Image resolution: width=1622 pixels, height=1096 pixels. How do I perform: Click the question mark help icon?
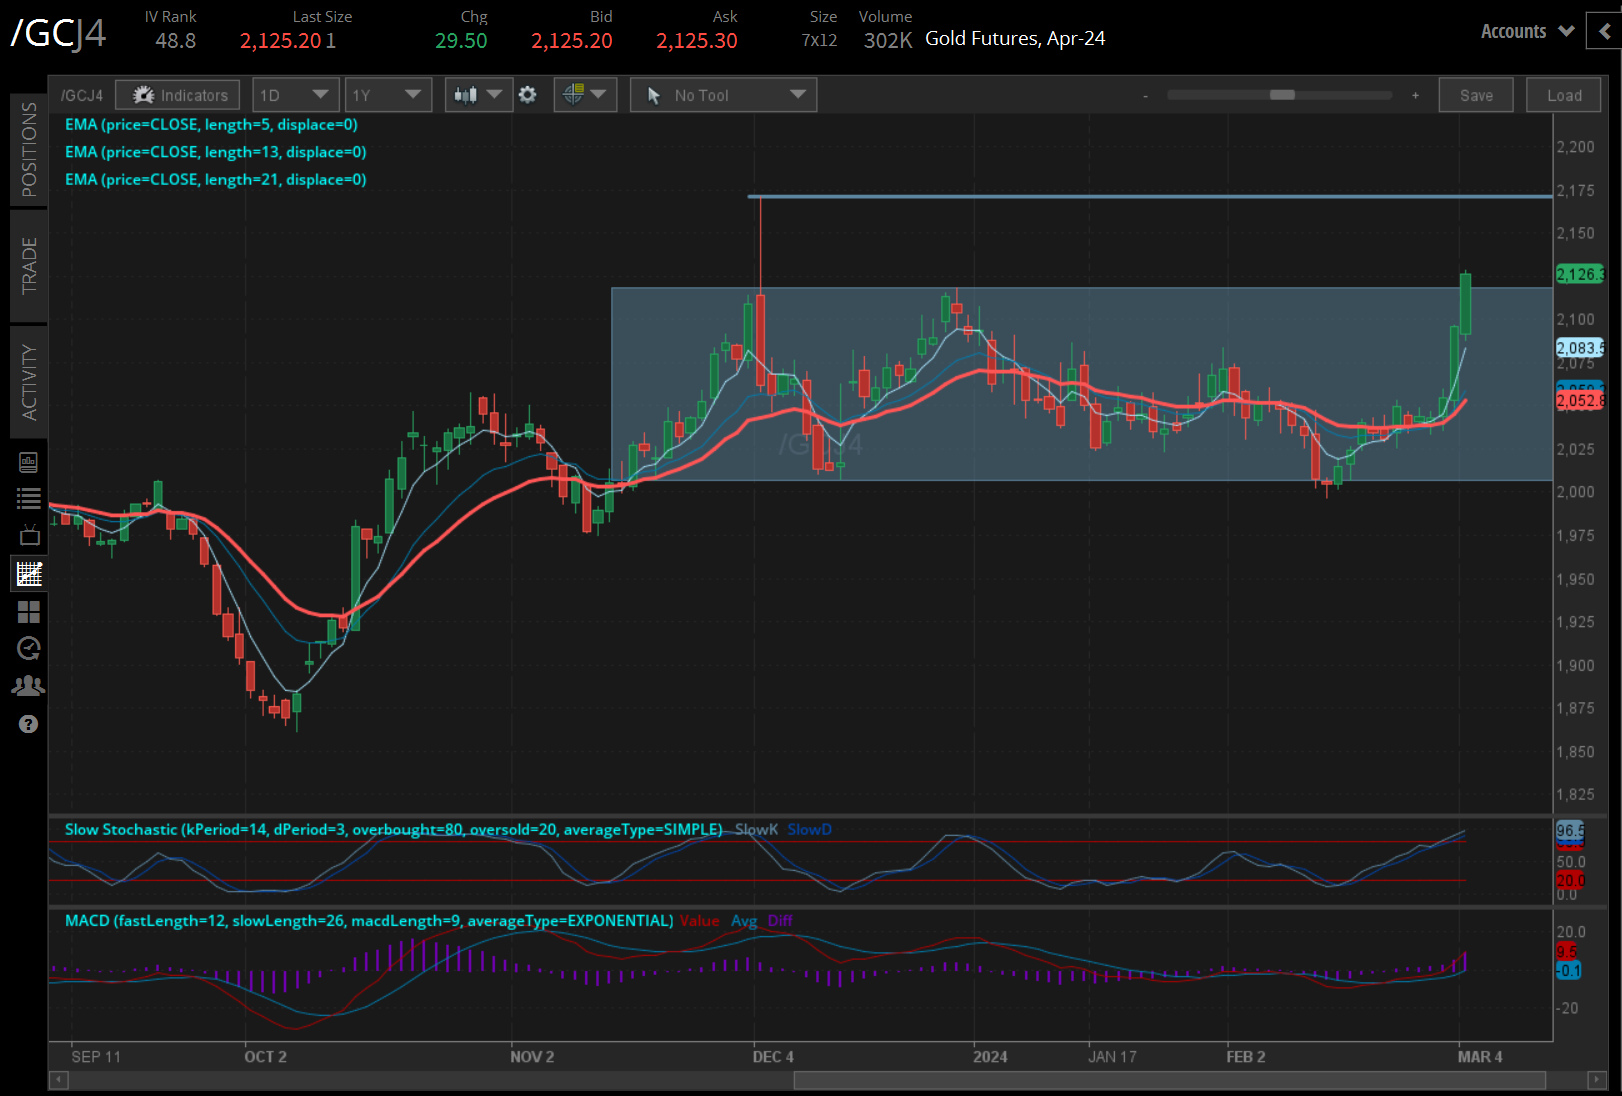click(29, 724)
